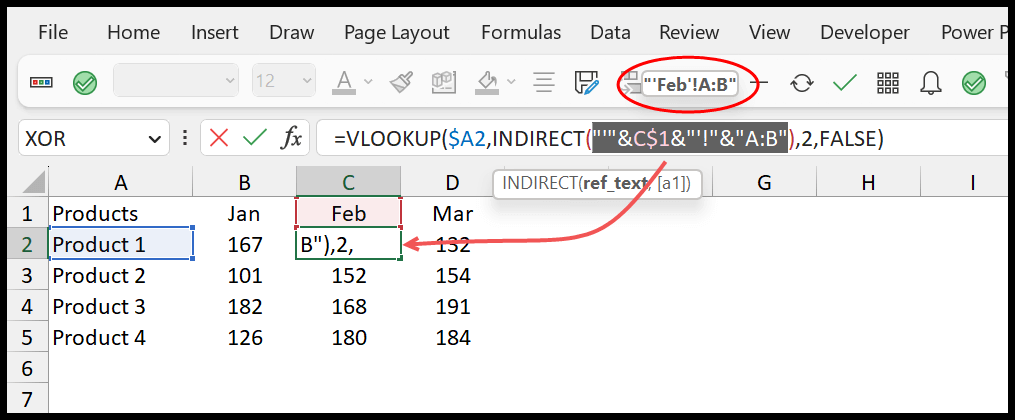Click the plain green check icon in toolbar
This screenshot has width=1015, height=420.
(845, 83)
